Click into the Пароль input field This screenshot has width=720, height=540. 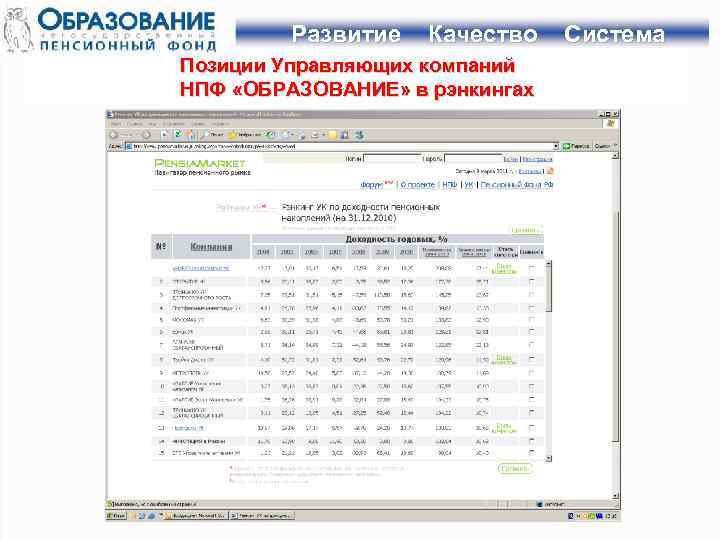pos(473,159)
